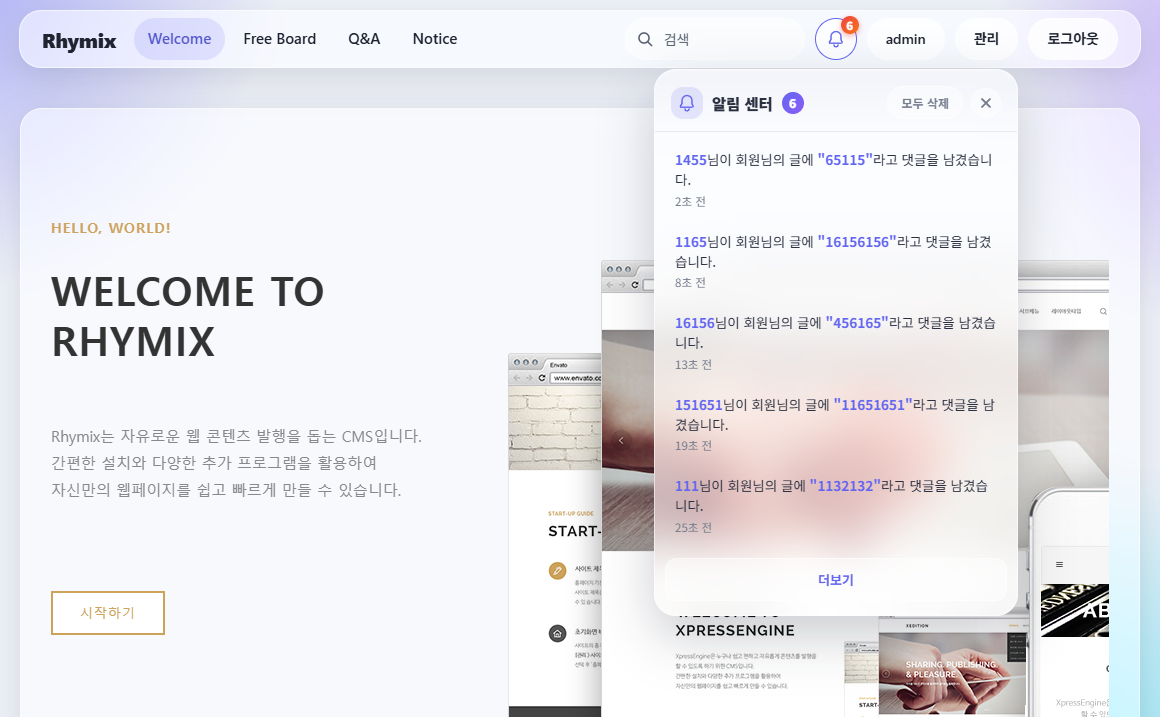
Task: Click the 시작하기 button
Action: pos(108,613)
